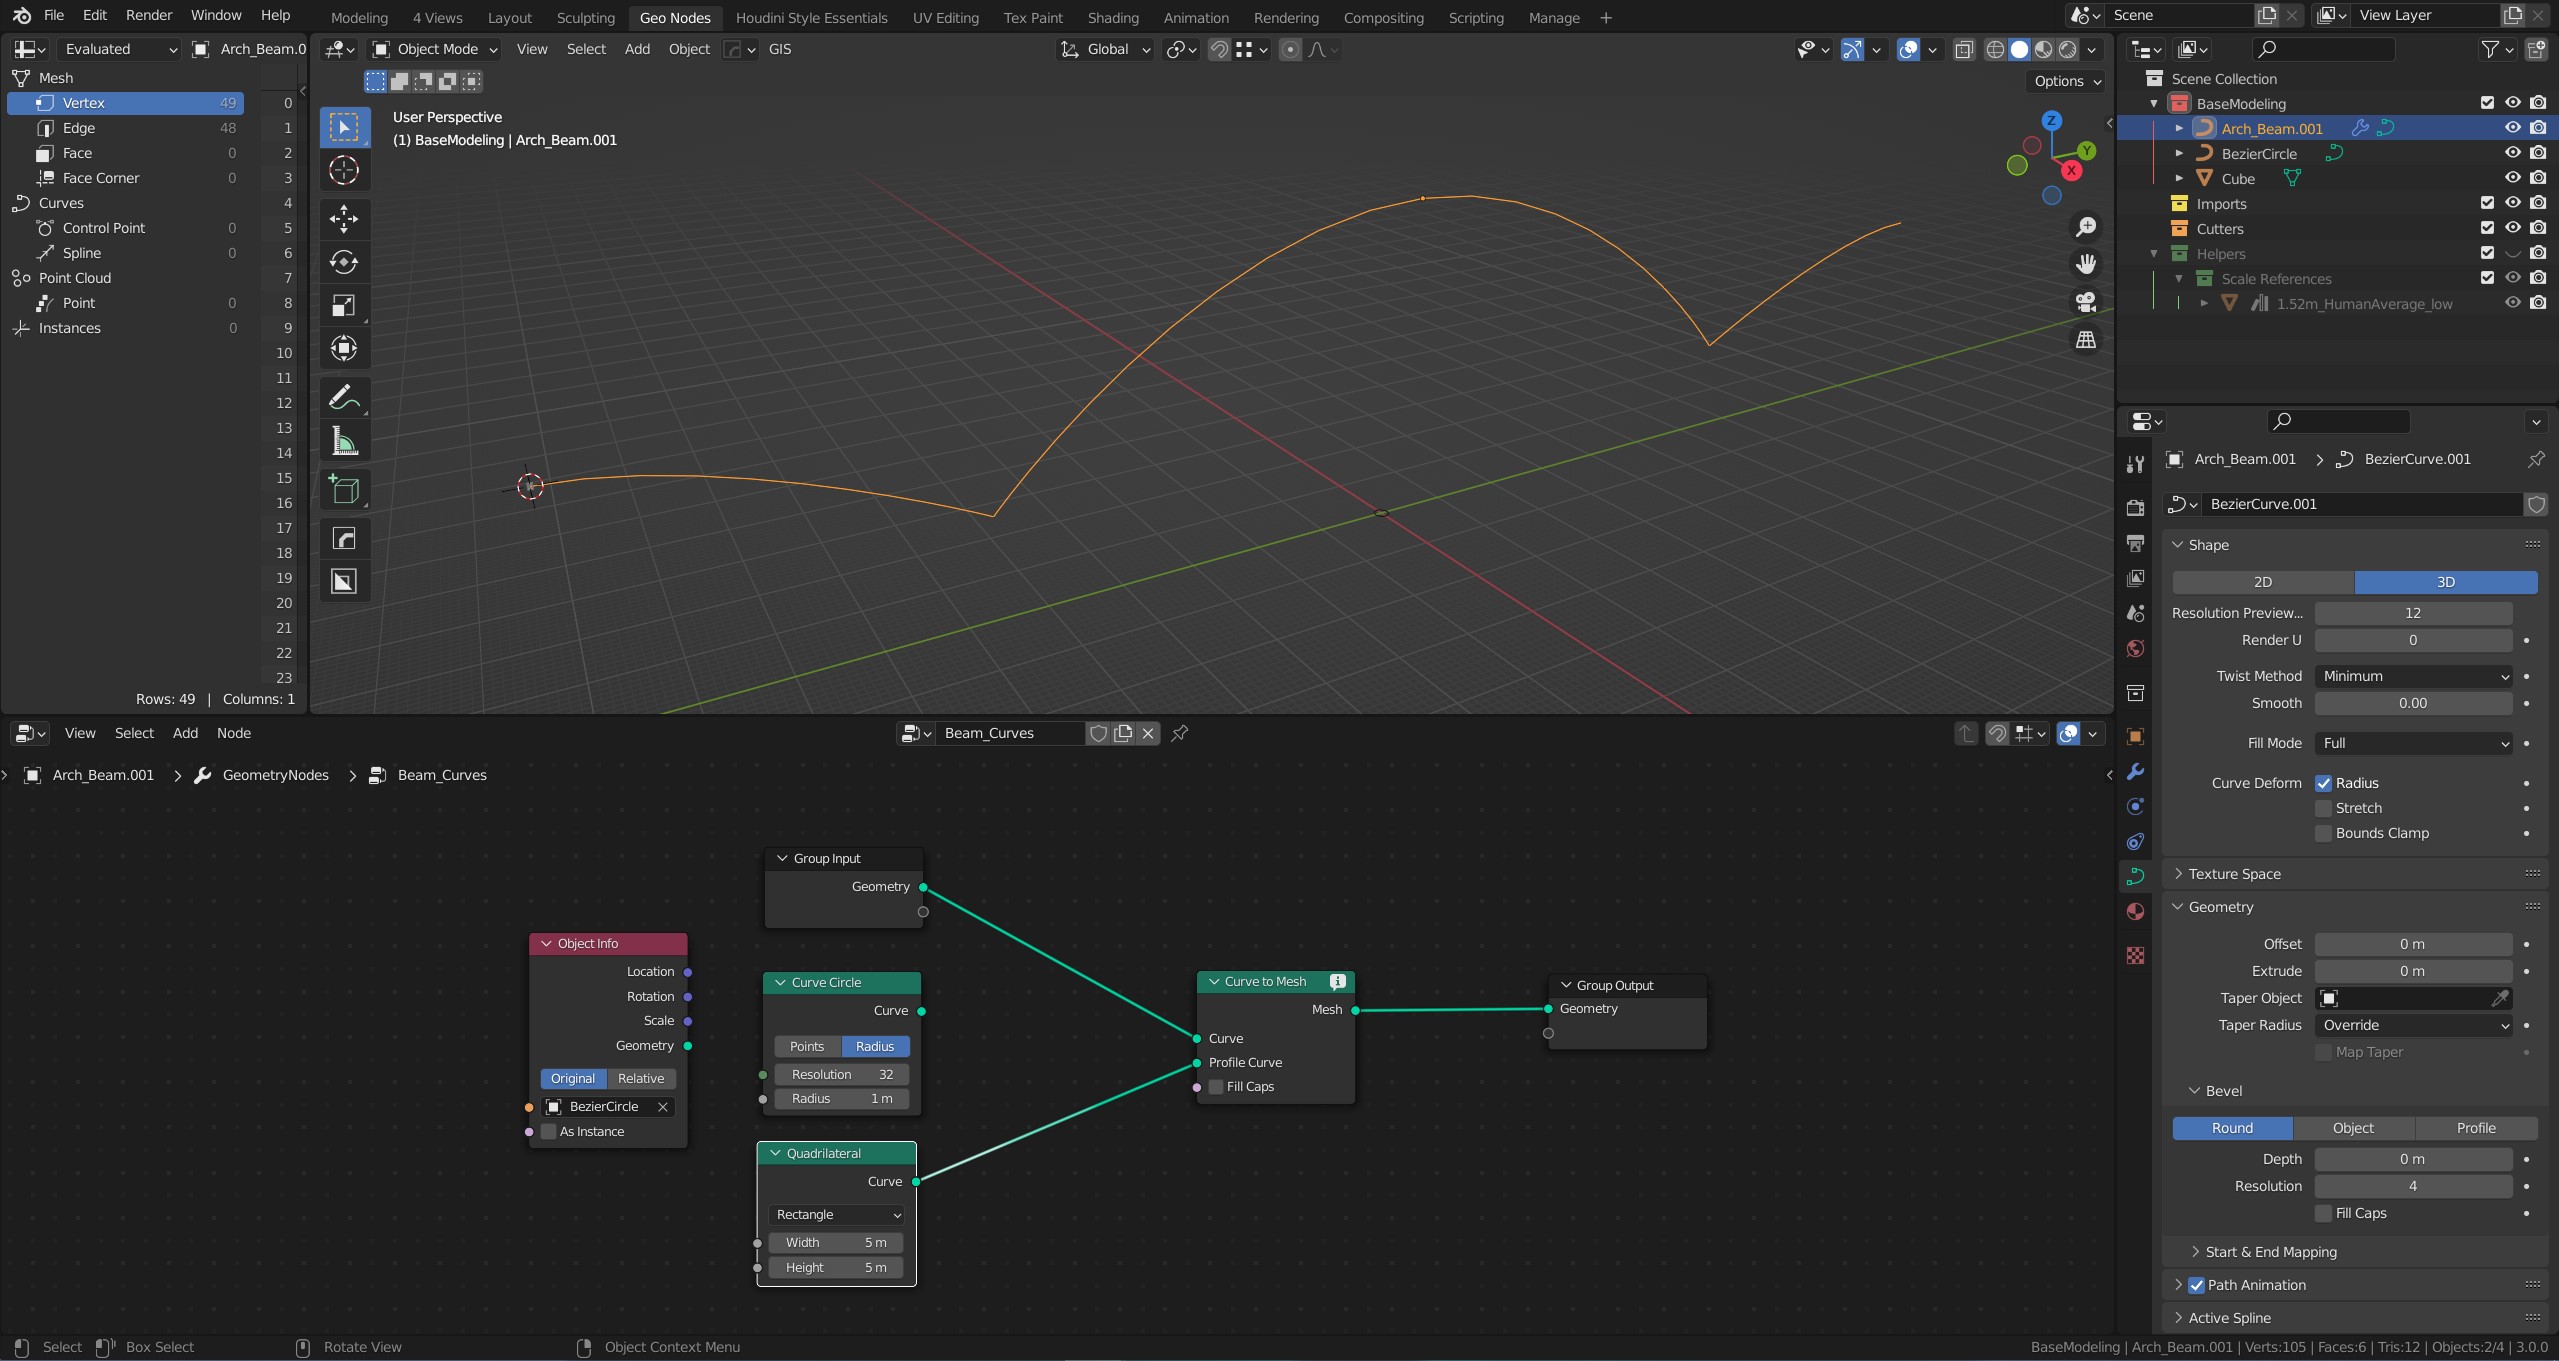Open Evaluated dropdown in spreadsheet

click(119, 49)
